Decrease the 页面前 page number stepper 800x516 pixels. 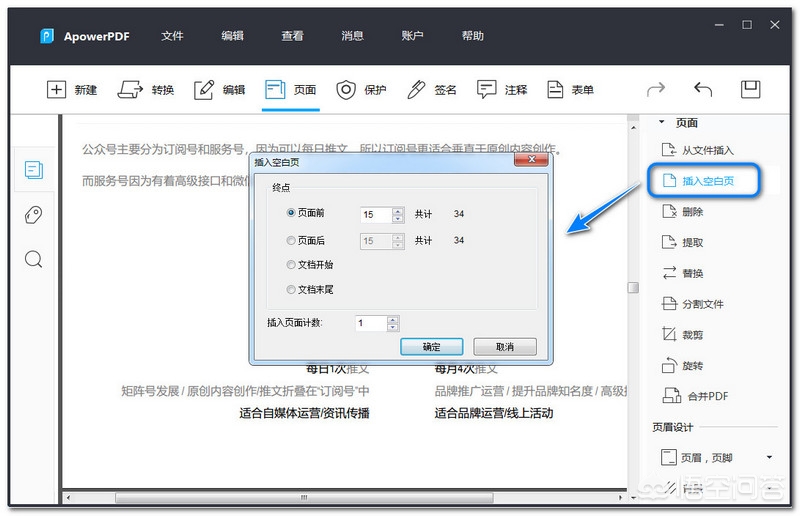(398, 218)
